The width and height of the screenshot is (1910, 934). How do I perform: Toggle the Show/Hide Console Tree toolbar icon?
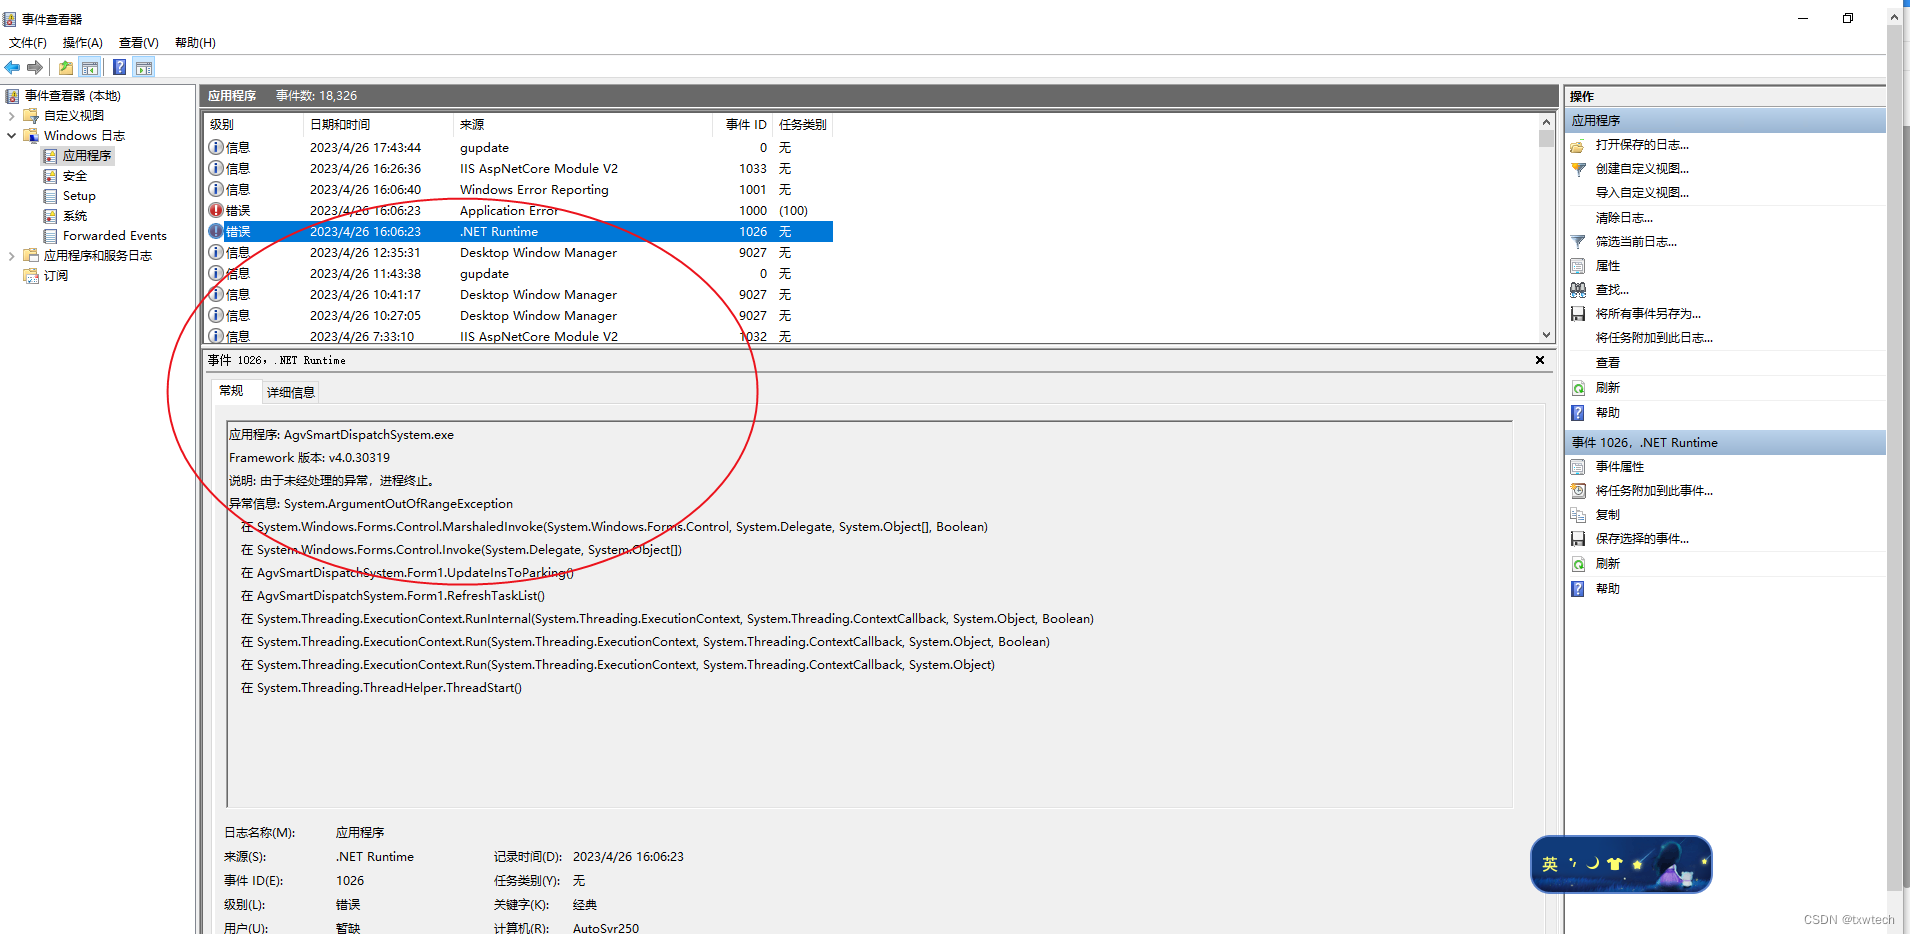pyautogui.click(x=90, y=67)
